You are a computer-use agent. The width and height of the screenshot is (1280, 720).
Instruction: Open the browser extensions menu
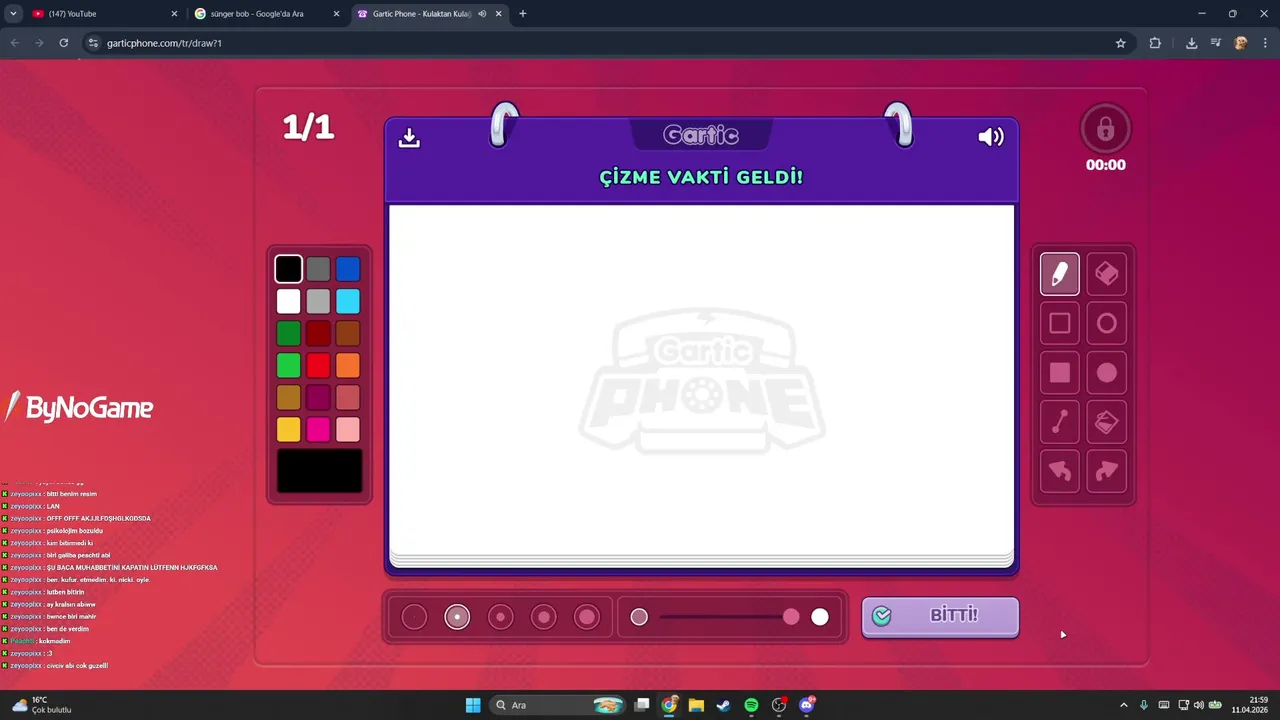(1155, 43)
